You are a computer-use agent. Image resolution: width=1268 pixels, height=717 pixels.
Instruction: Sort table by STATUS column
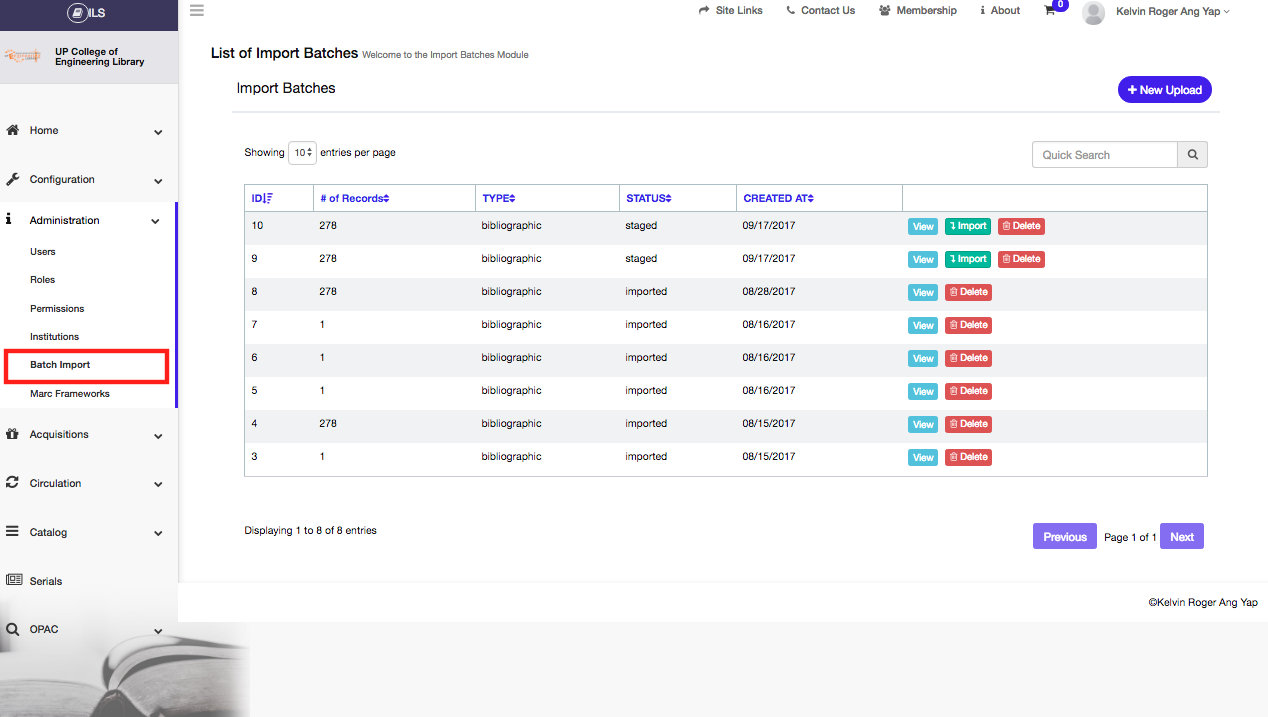click(648, 198)
